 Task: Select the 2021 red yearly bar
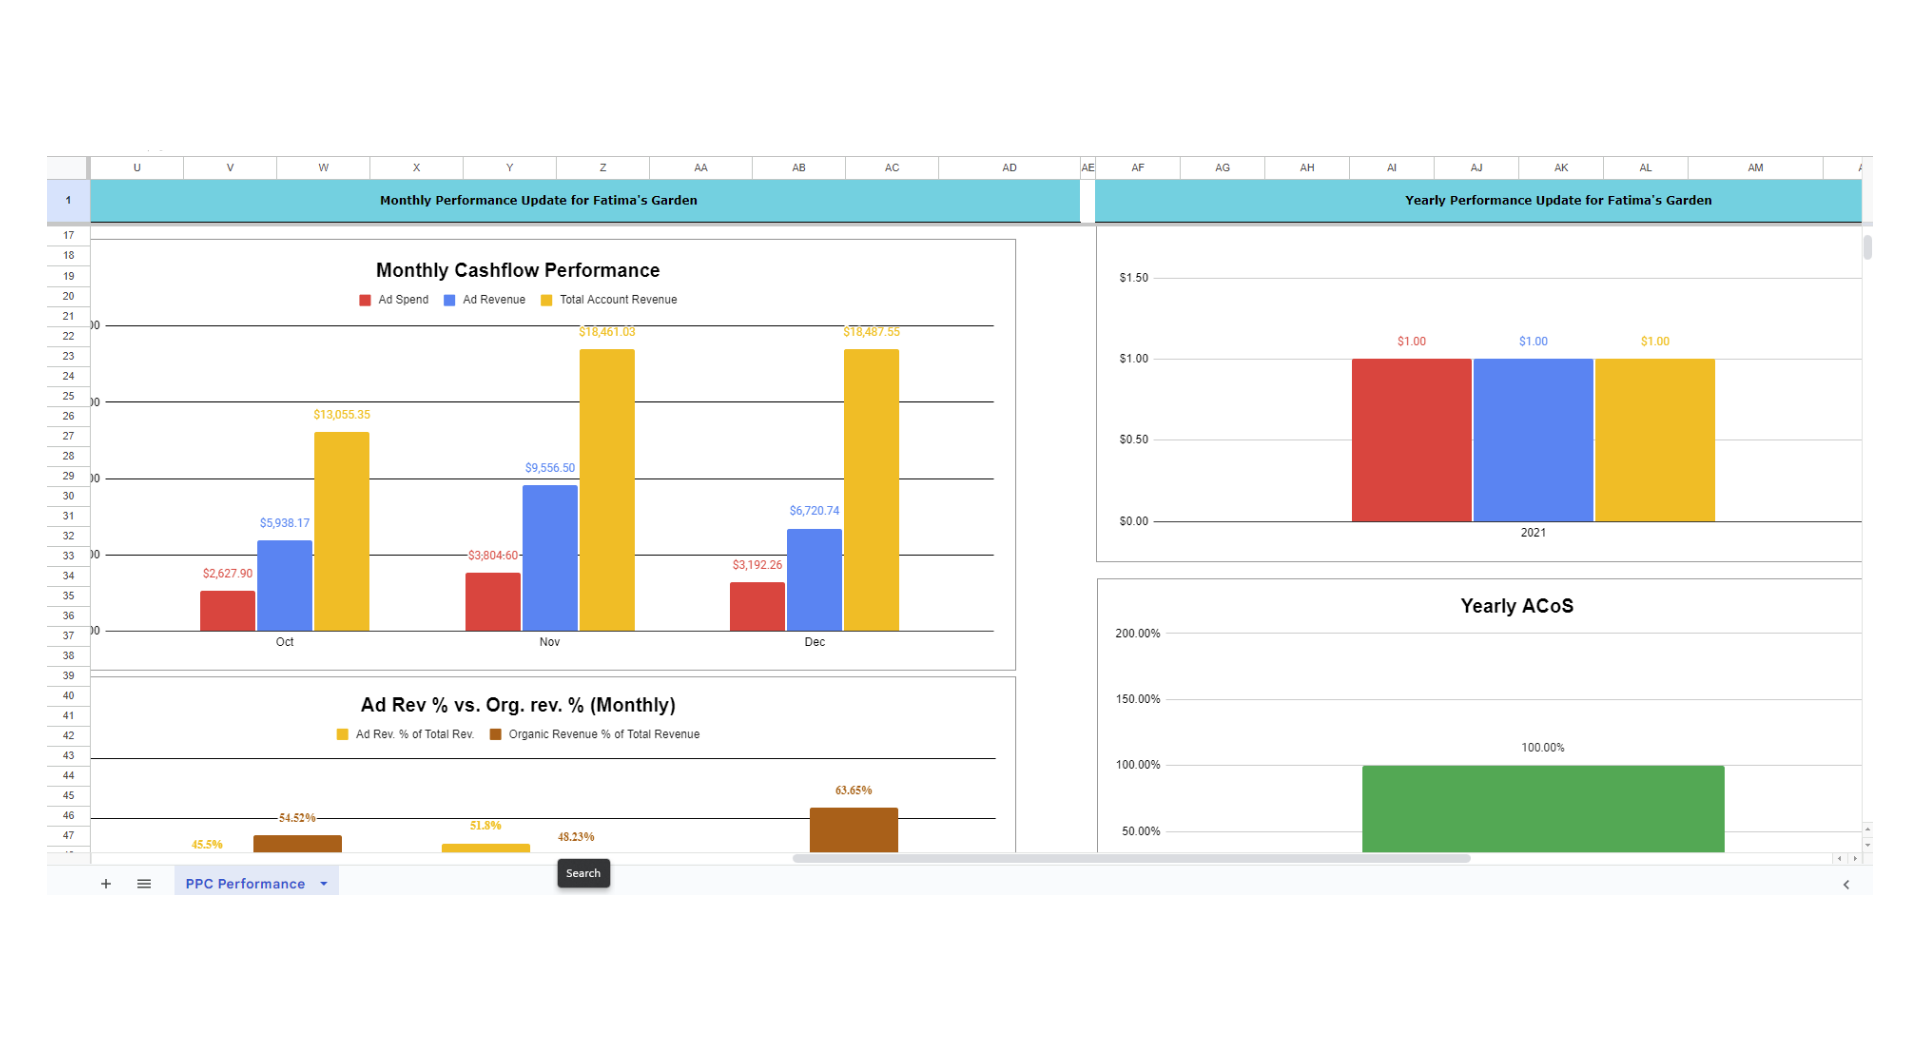pyautogui.click(x=1411, y=440)
